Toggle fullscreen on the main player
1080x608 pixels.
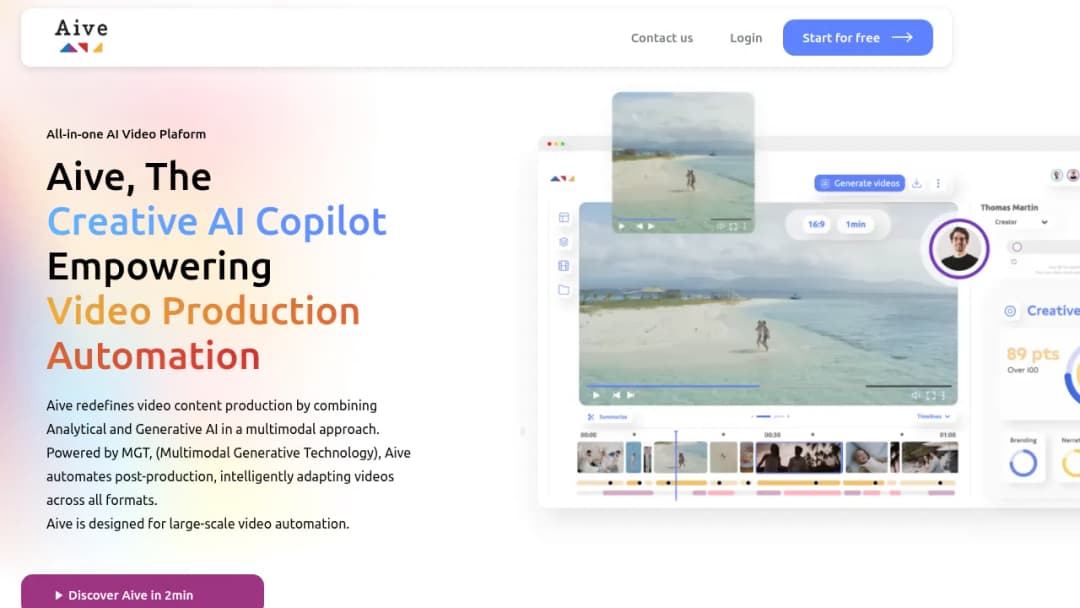(x=931, y=395)
